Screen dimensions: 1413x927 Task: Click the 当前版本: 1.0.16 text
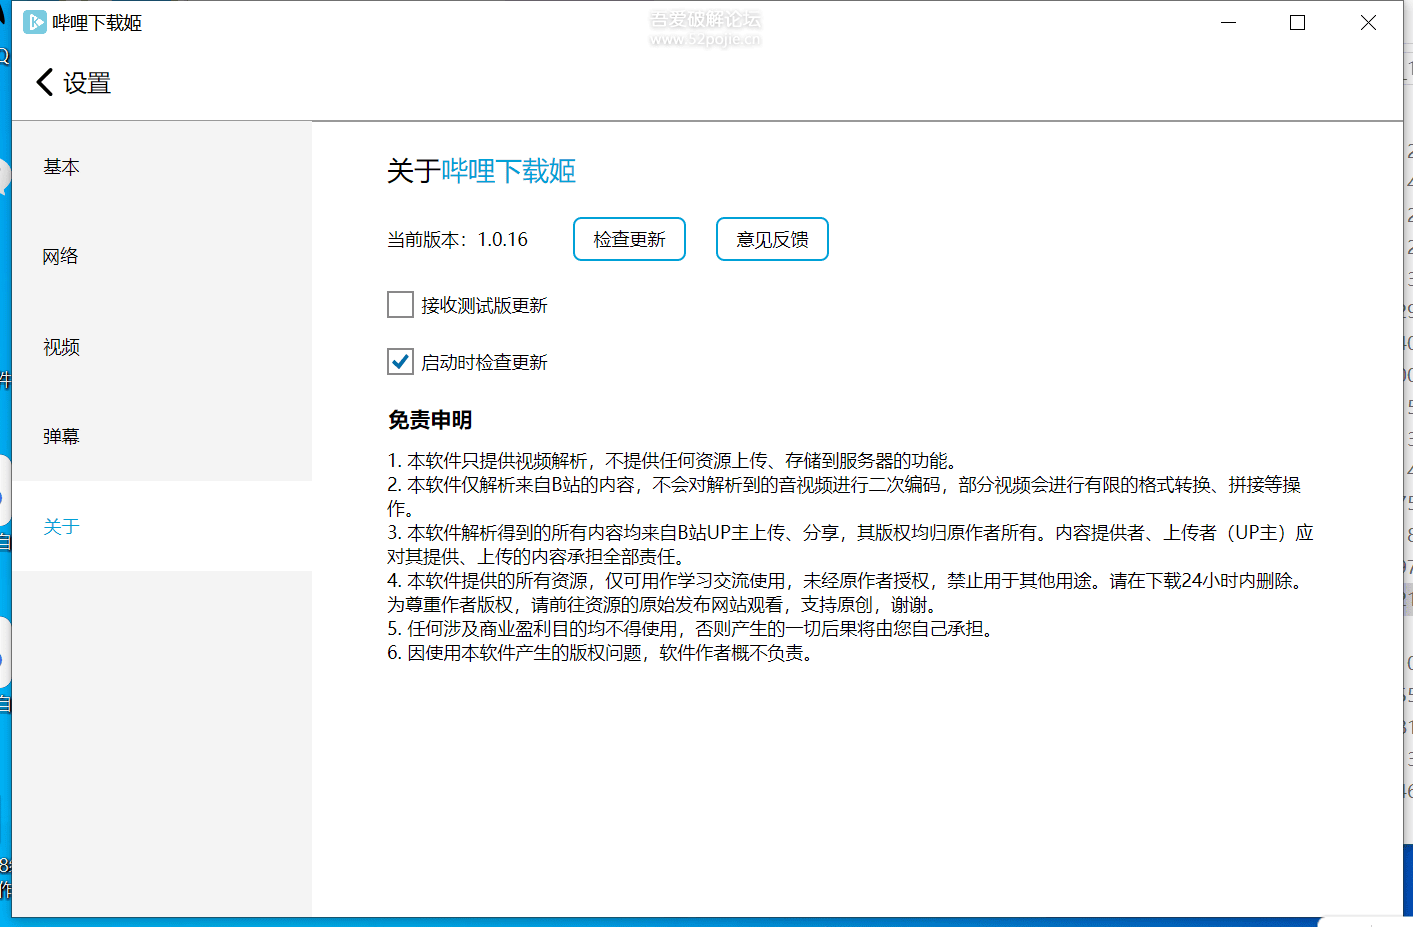point(457,240)
